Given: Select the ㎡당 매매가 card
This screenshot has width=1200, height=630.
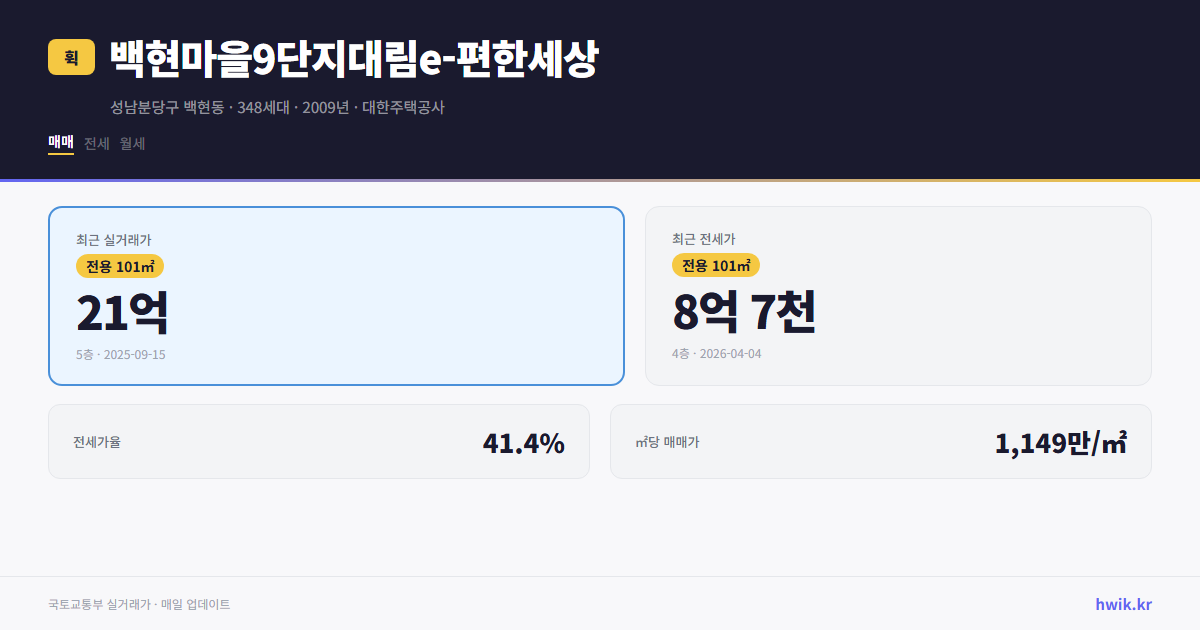Looking at the screenshot, I should click(x=880, y=441).
